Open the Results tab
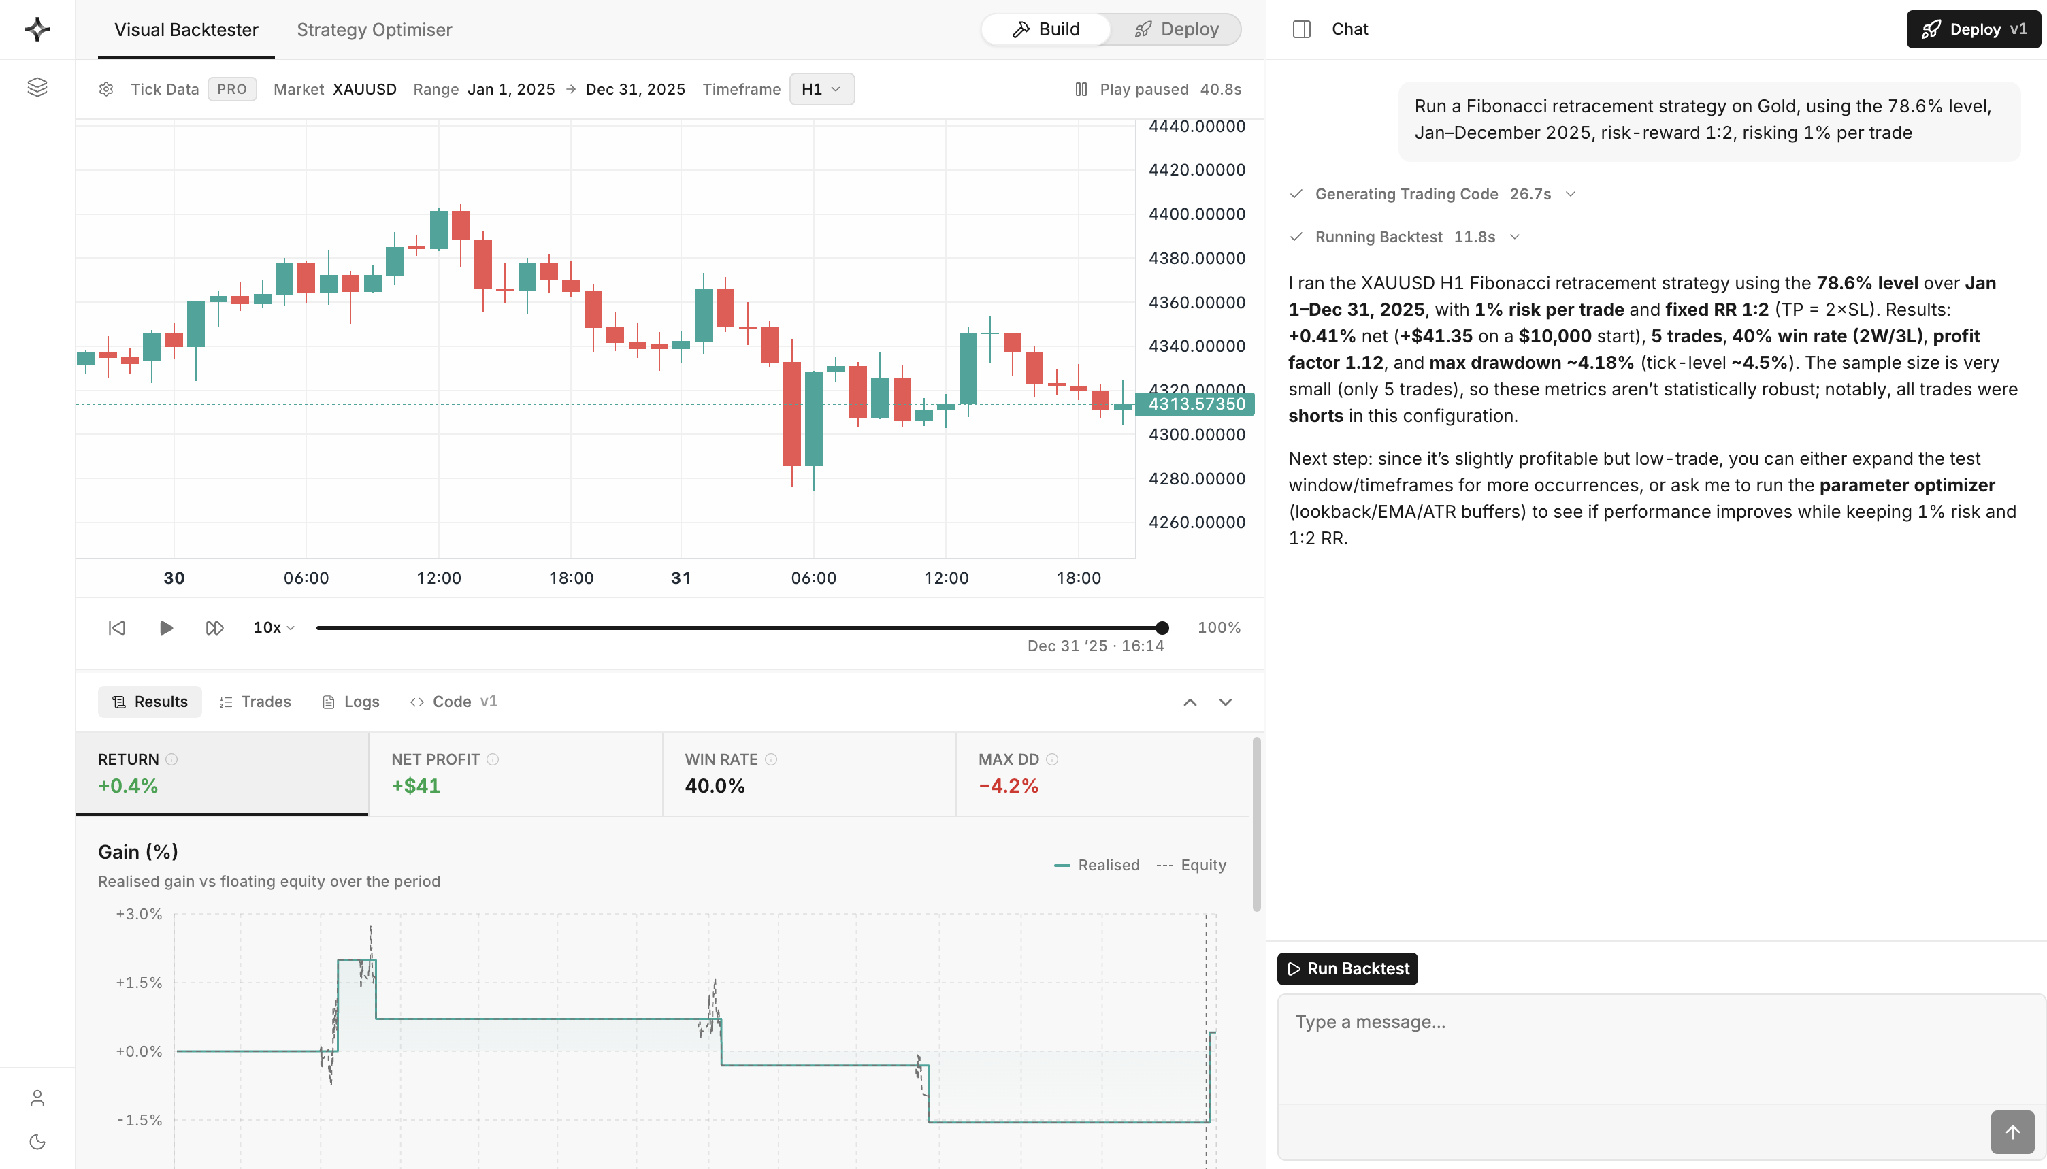This screenshot has height=1169, width=2047. click(x=150, y=702)
